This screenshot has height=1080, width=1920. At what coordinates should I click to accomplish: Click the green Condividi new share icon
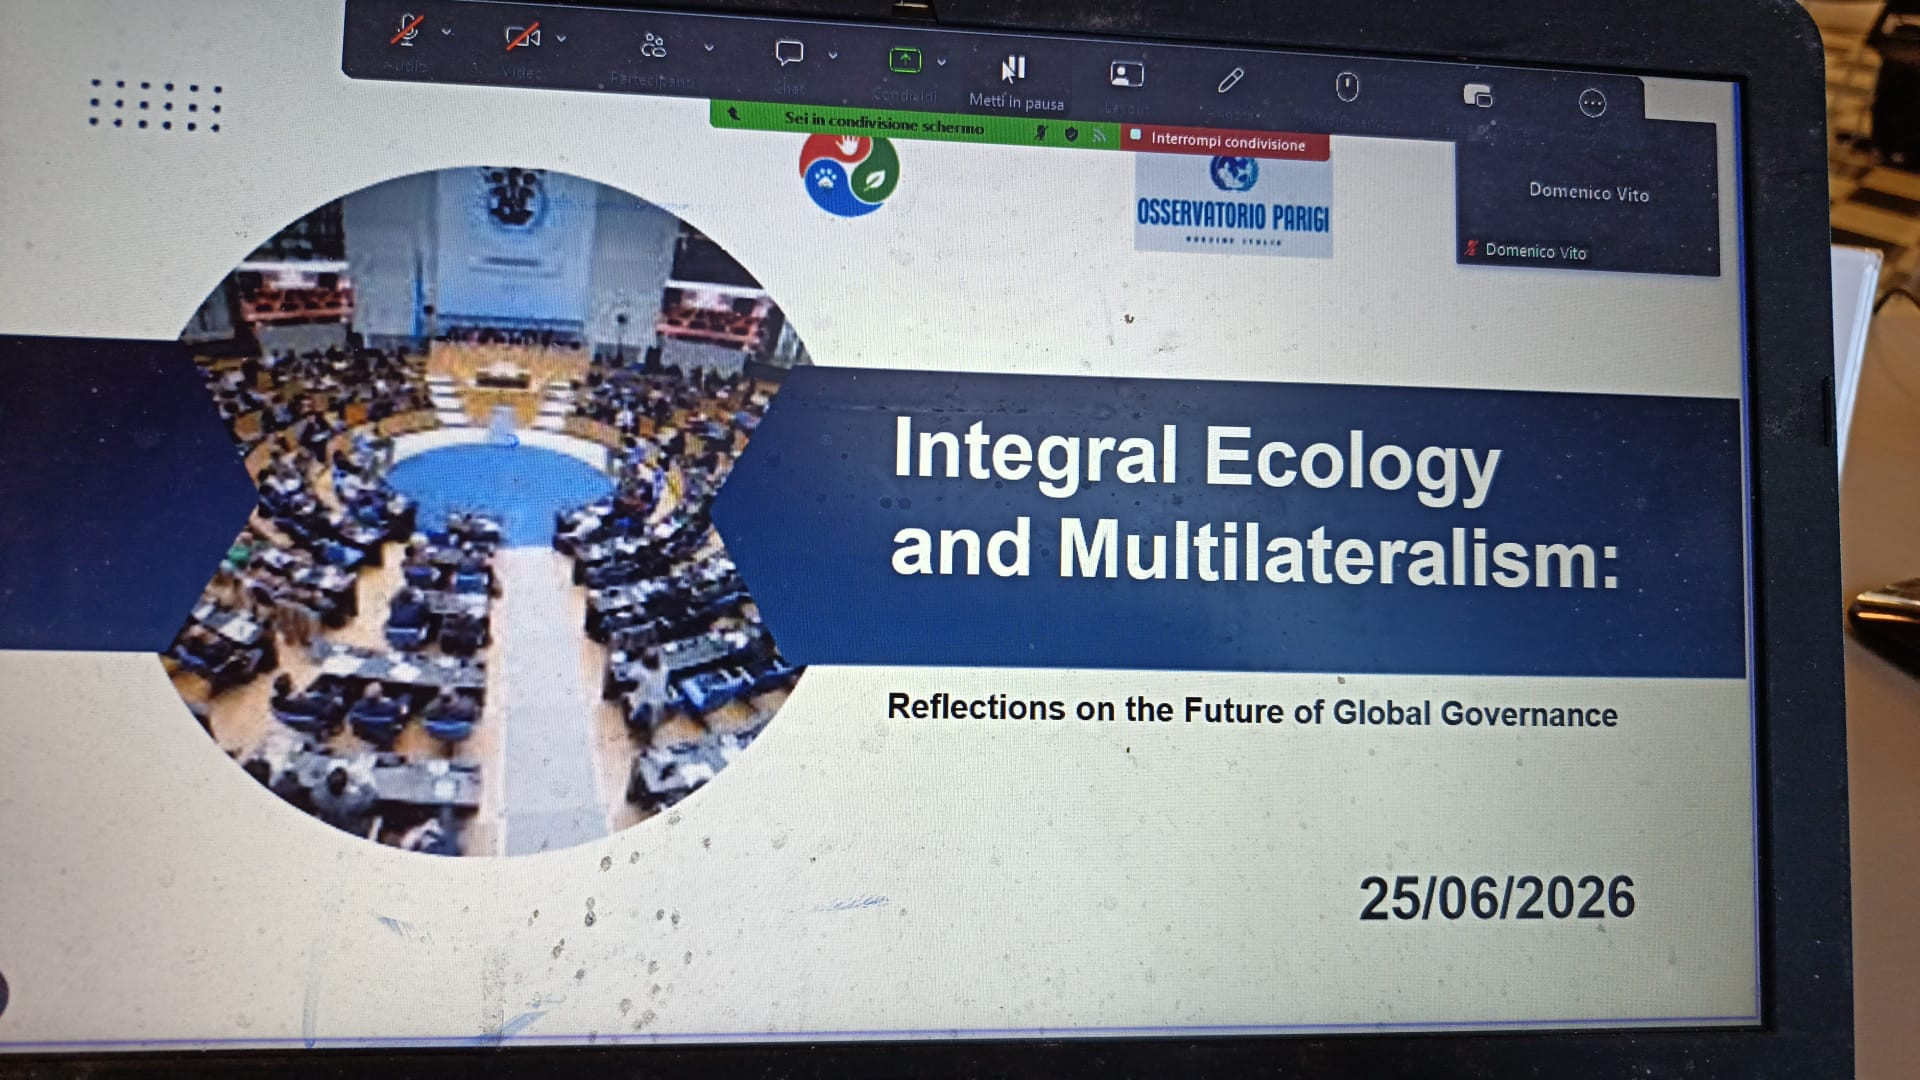905,60
